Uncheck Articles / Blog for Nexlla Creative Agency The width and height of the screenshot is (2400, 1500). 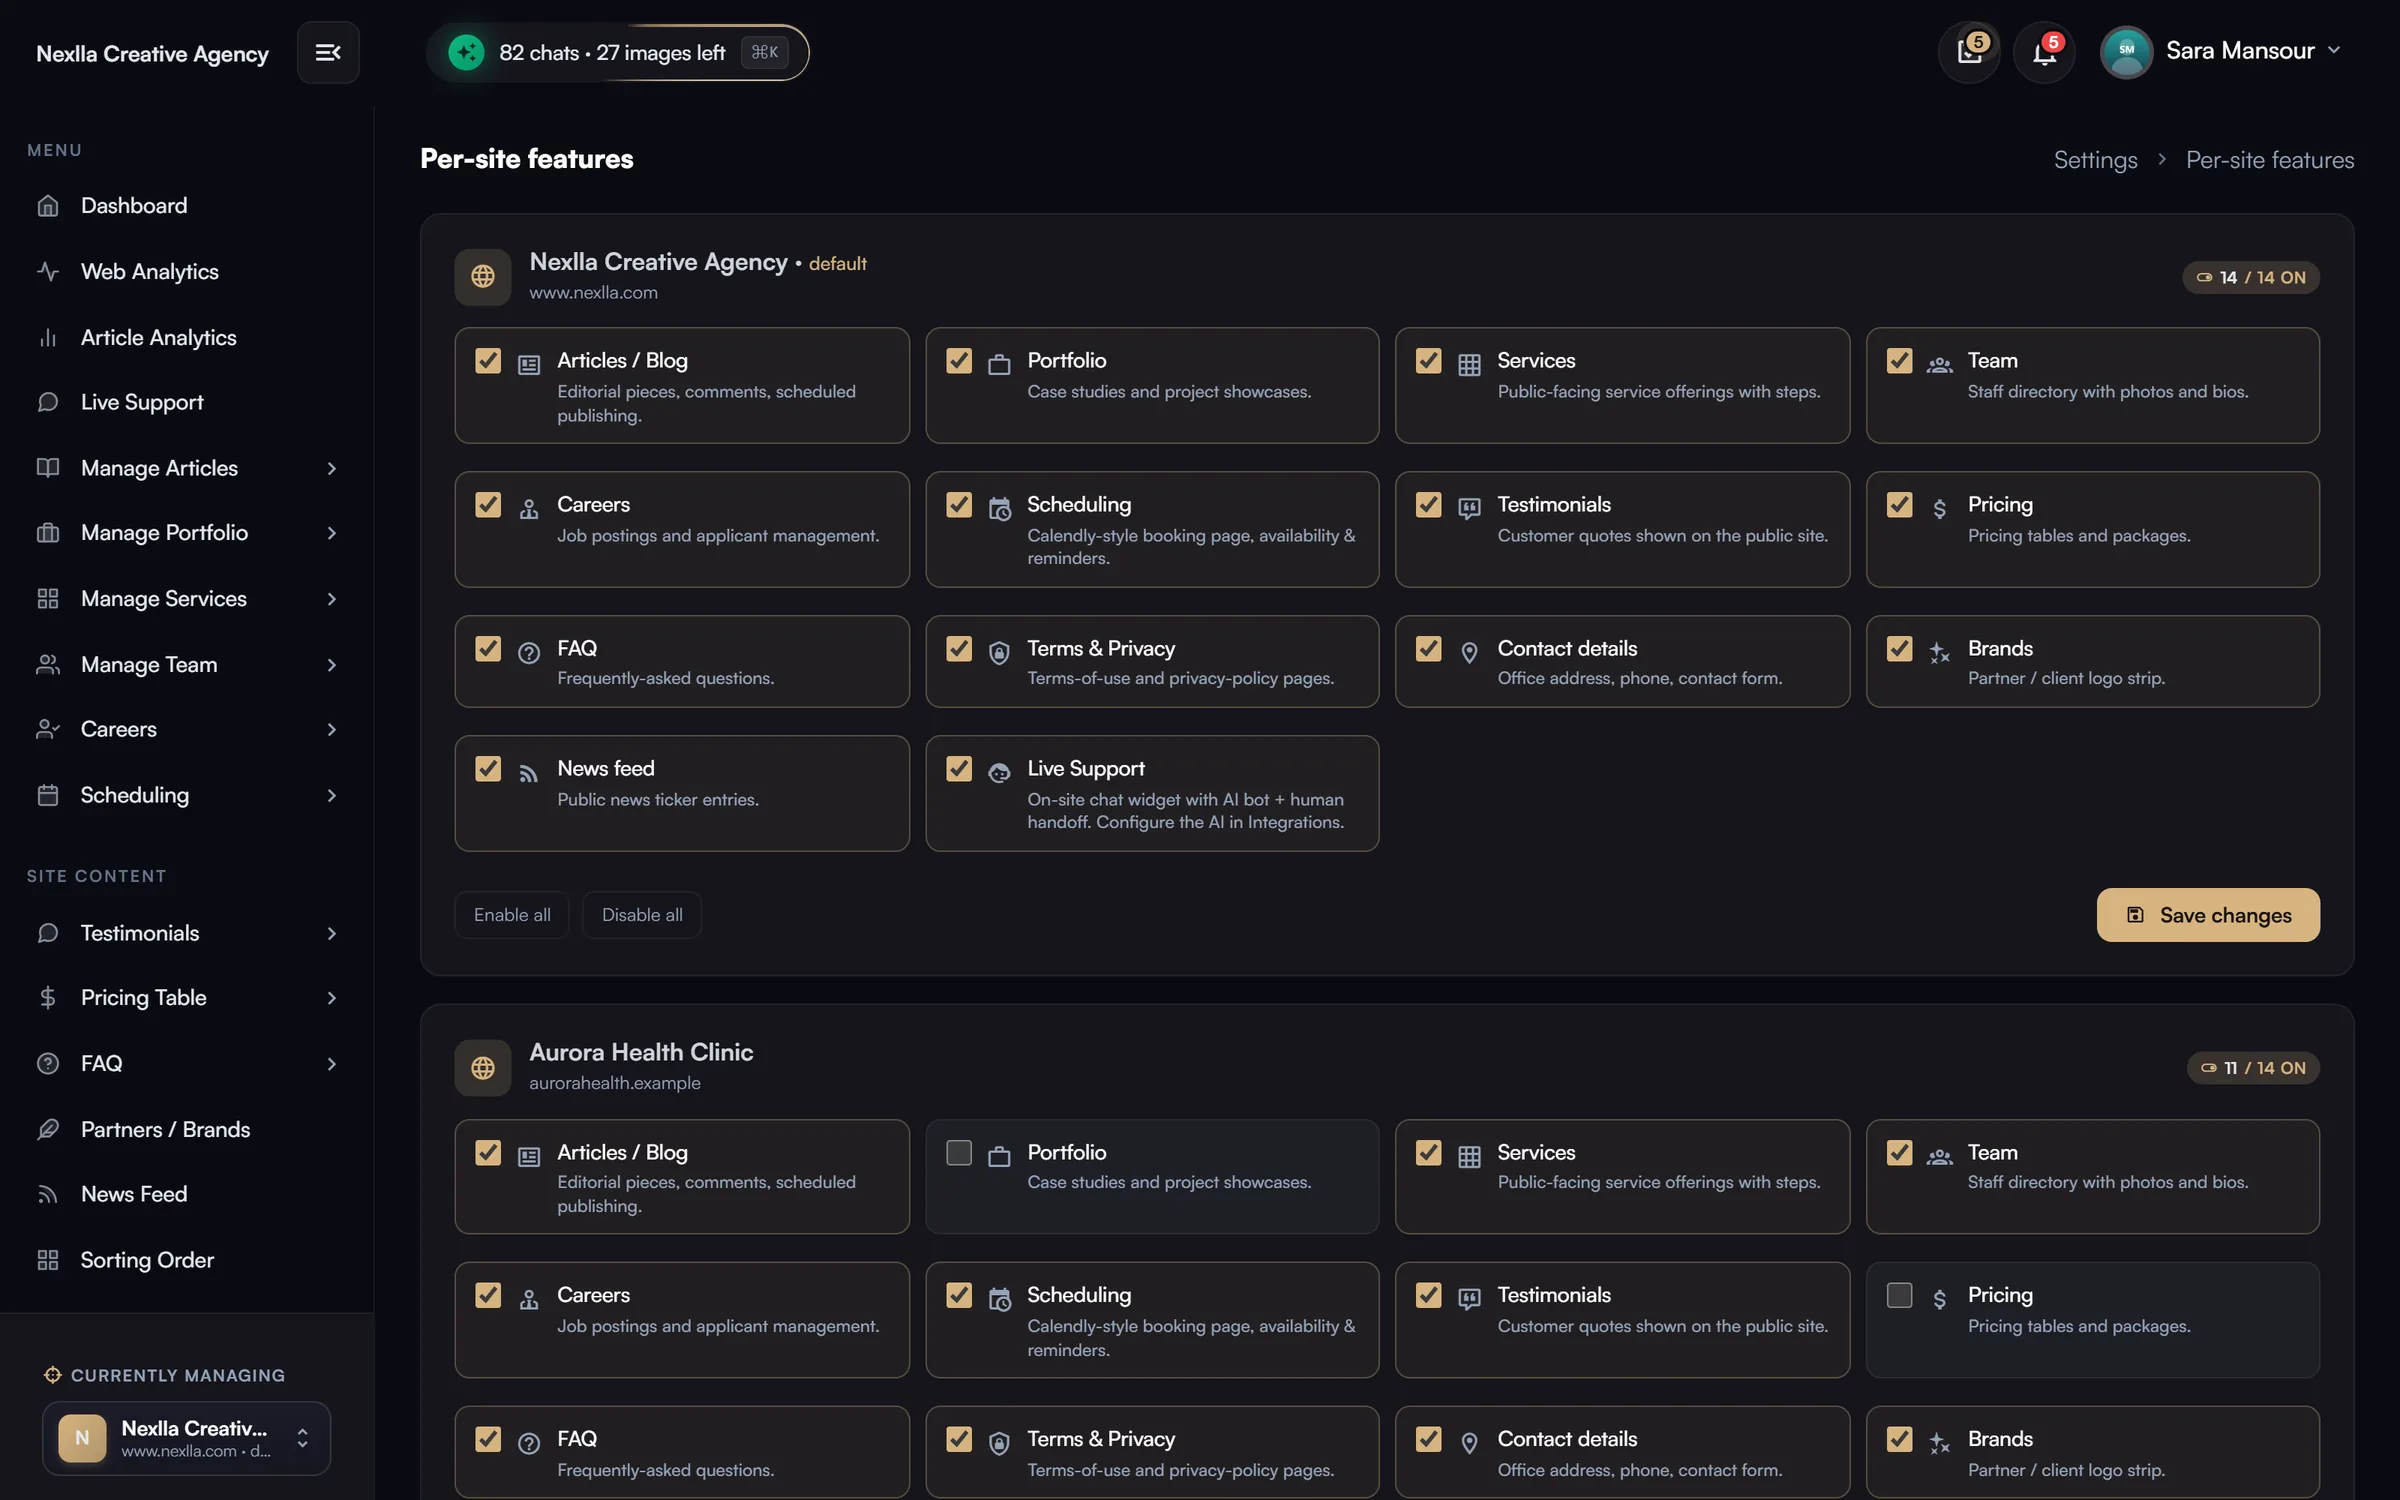click(488, 360)
